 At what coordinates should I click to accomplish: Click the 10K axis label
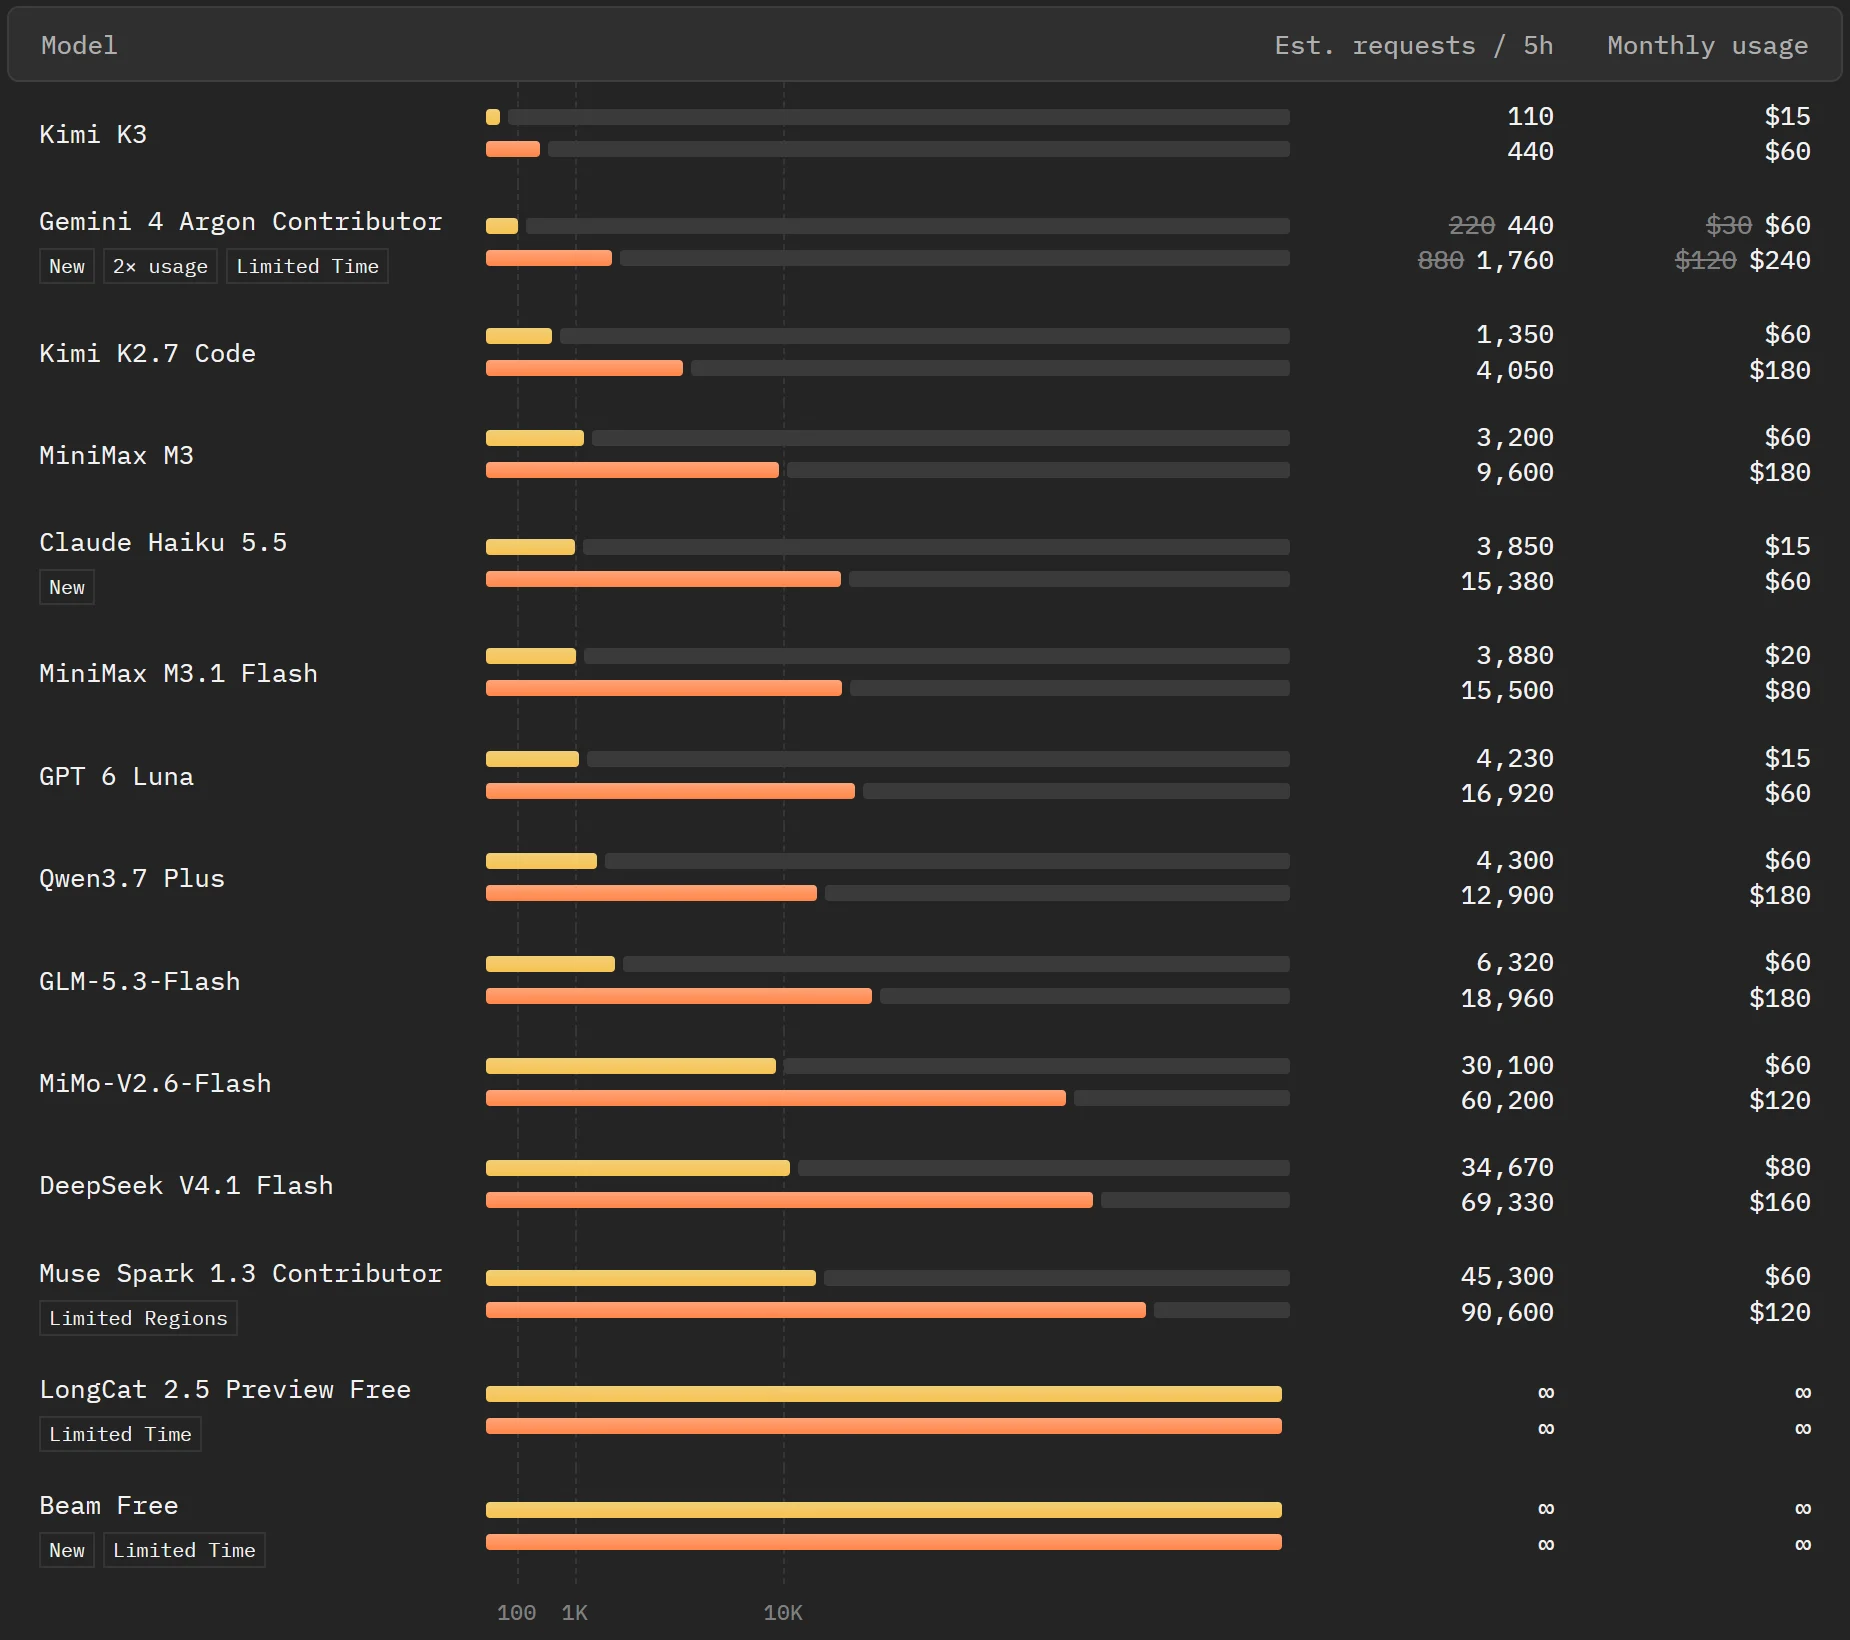click(x=783, y=1612)
